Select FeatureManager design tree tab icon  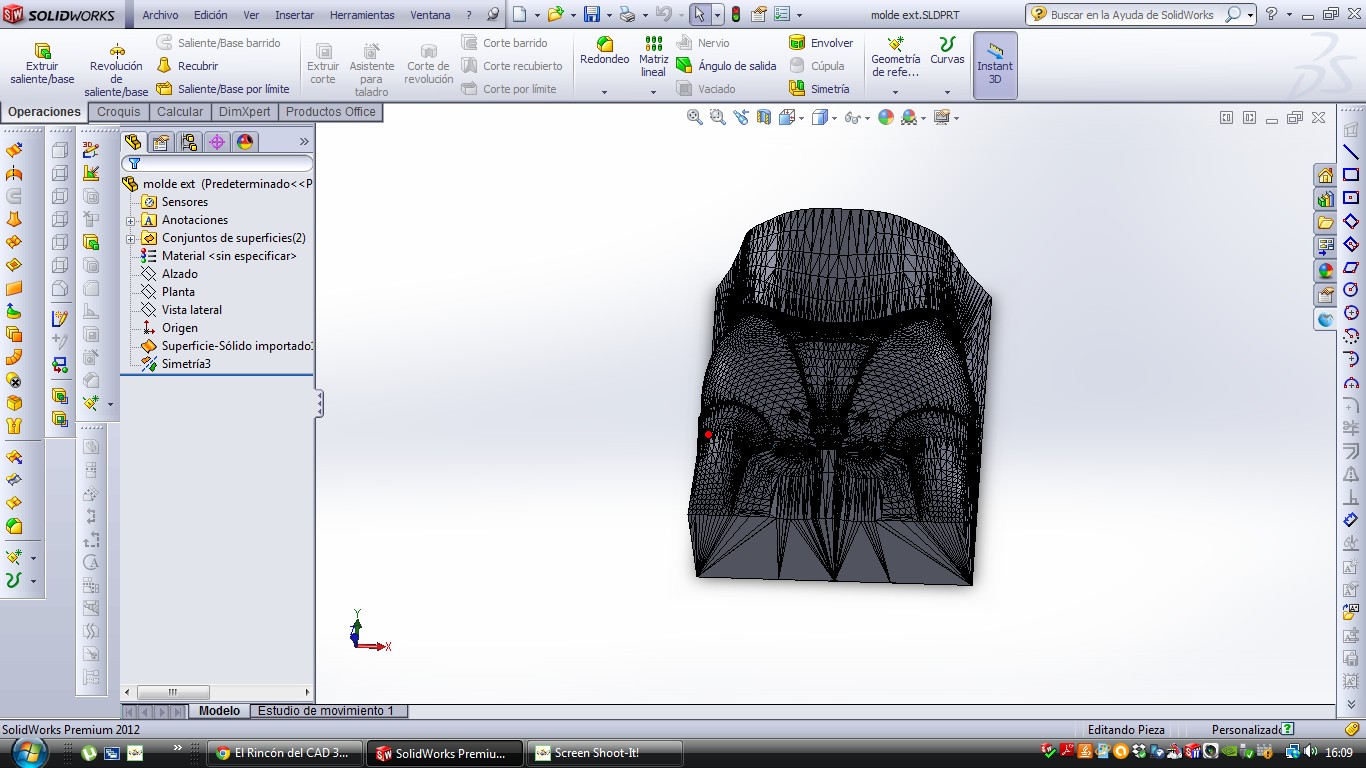[133, 142]
